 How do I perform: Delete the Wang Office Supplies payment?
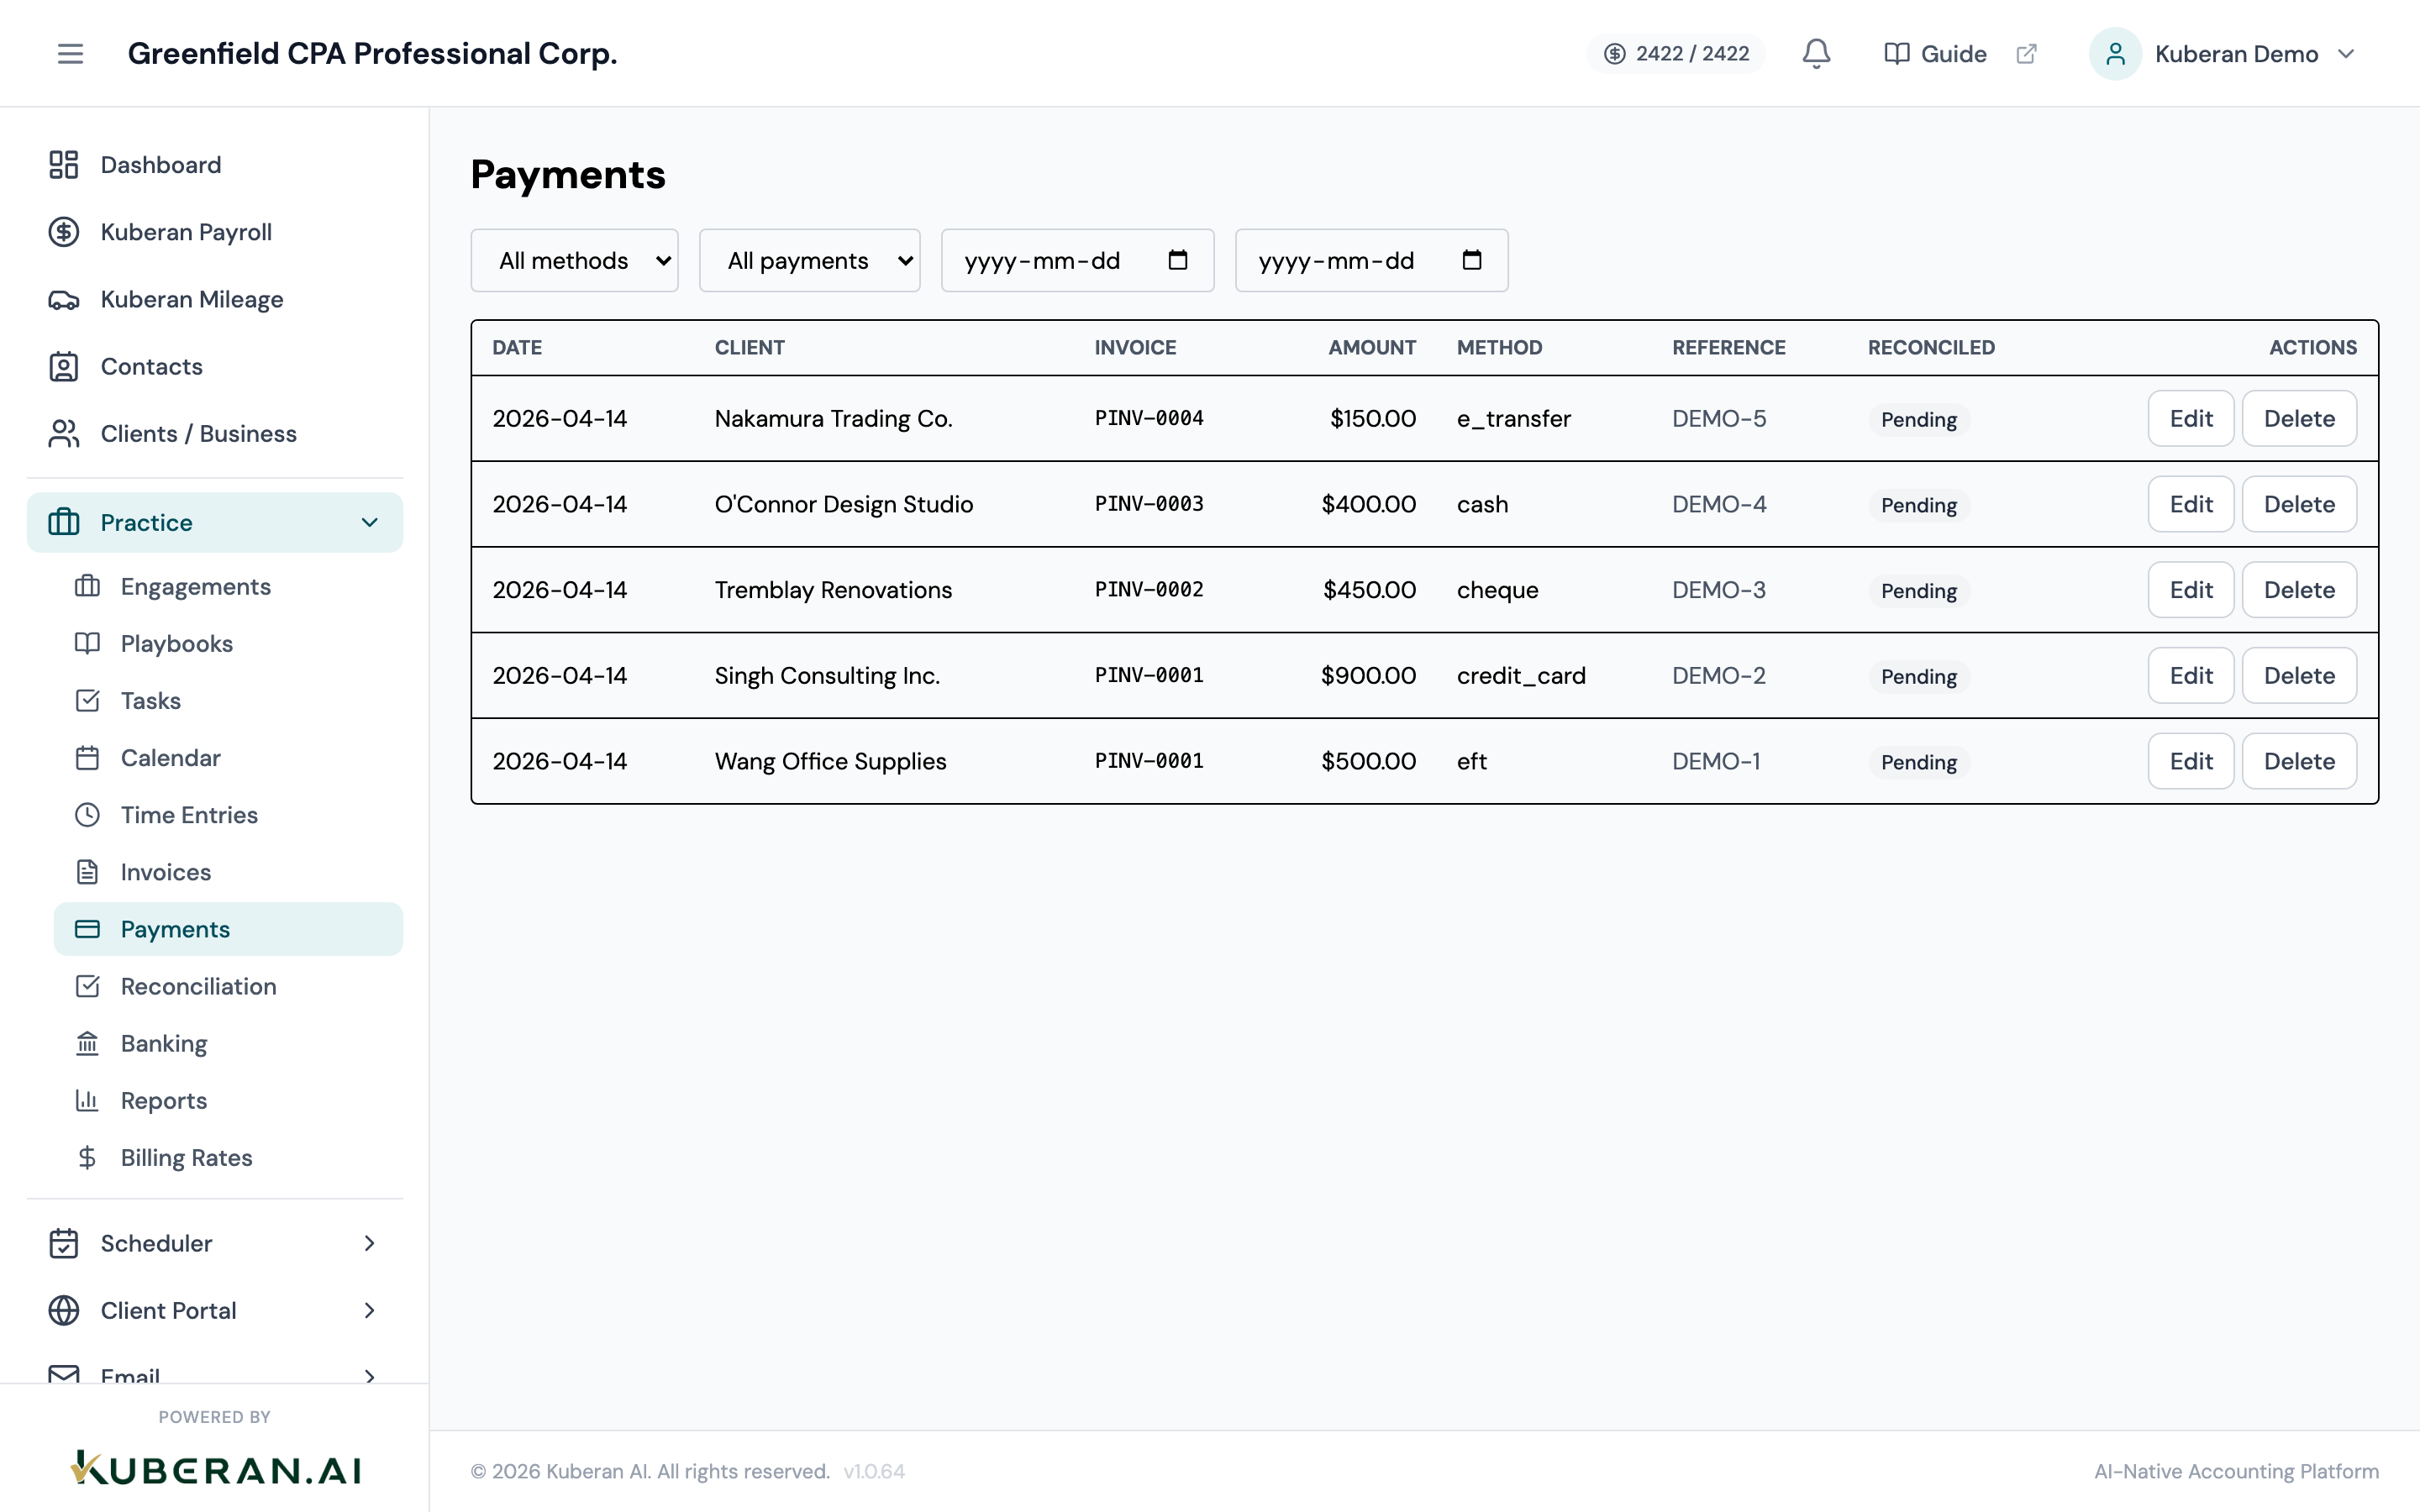pos(2299,761)
